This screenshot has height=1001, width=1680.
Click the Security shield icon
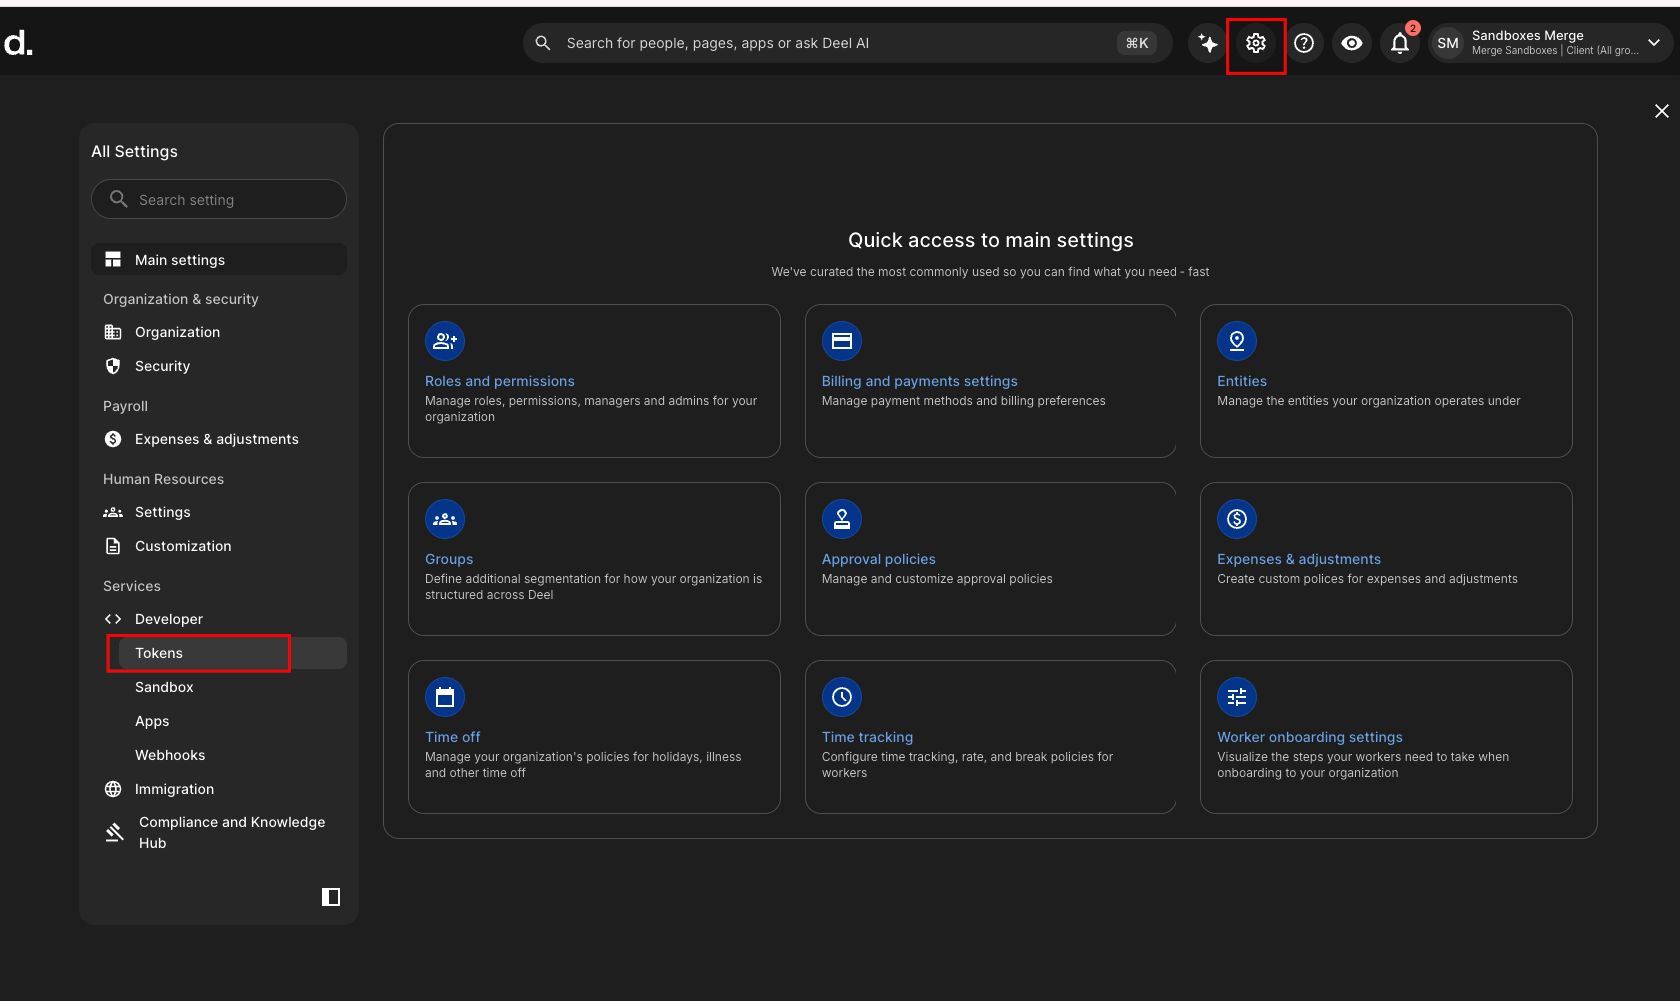(x=113, y=366)
